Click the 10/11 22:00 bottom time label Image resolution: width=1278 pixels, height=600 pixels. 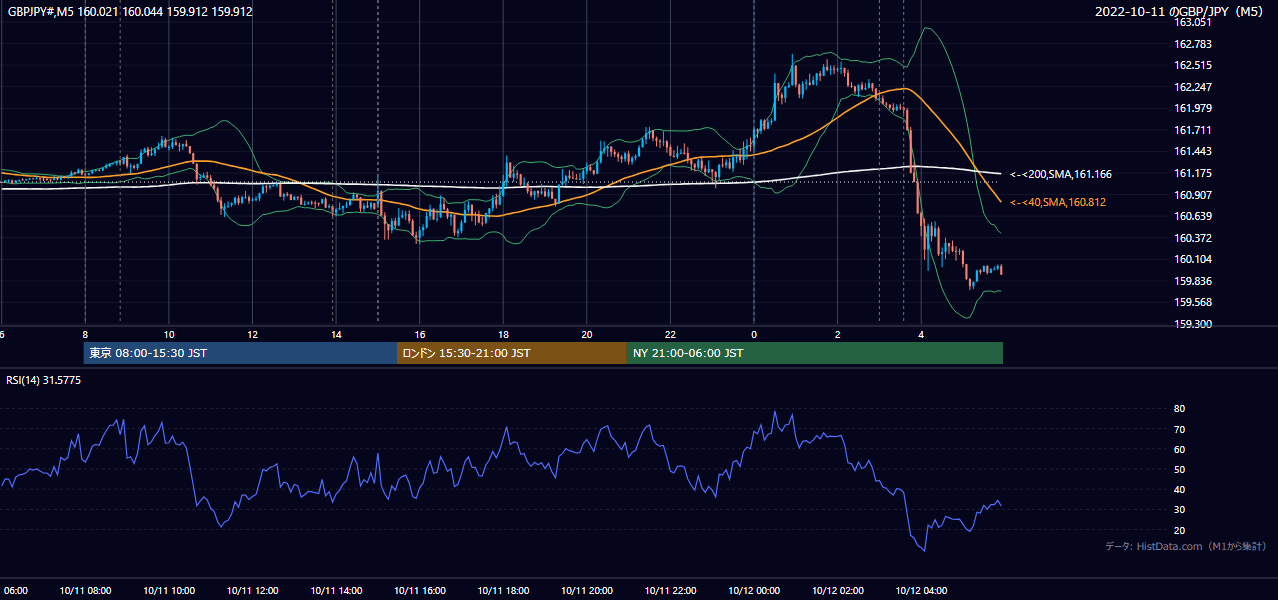pos(670,590)
